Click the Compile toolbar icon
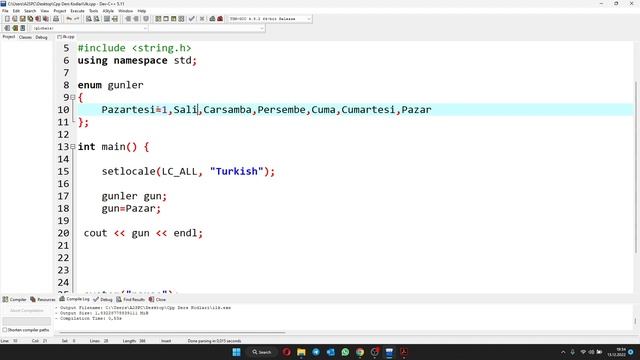The width and height of the screenshot is (640, 360). click(158, 19)
